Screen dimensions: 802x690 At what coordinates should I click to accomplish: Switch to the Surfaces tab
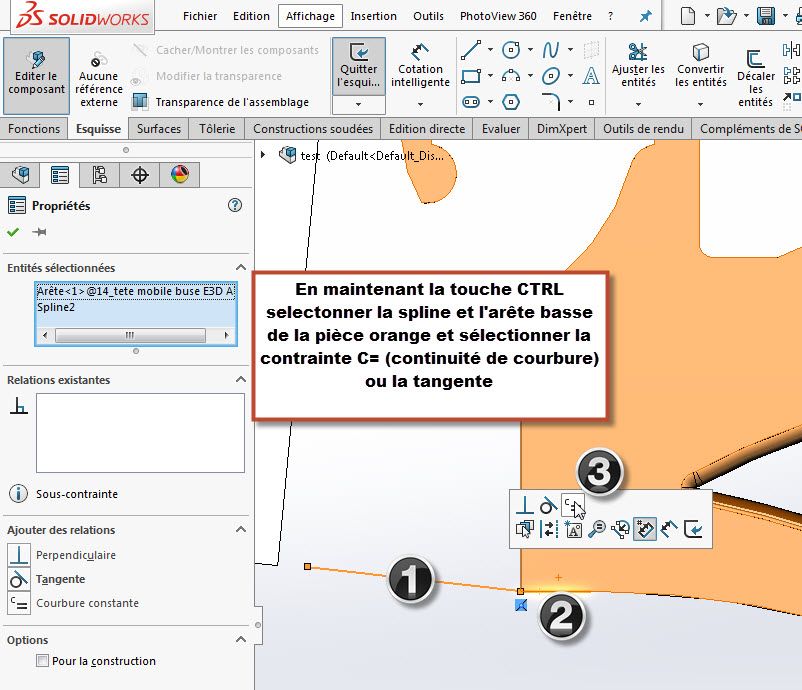159,128
